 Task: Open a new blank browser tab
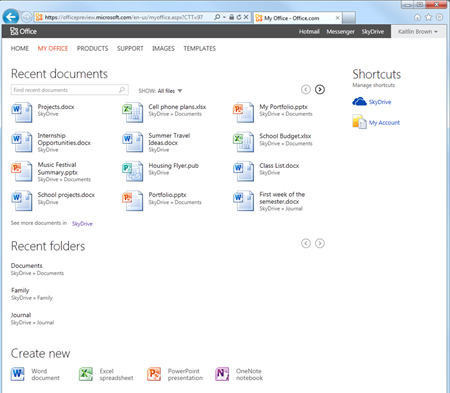[x=349, y=18]
